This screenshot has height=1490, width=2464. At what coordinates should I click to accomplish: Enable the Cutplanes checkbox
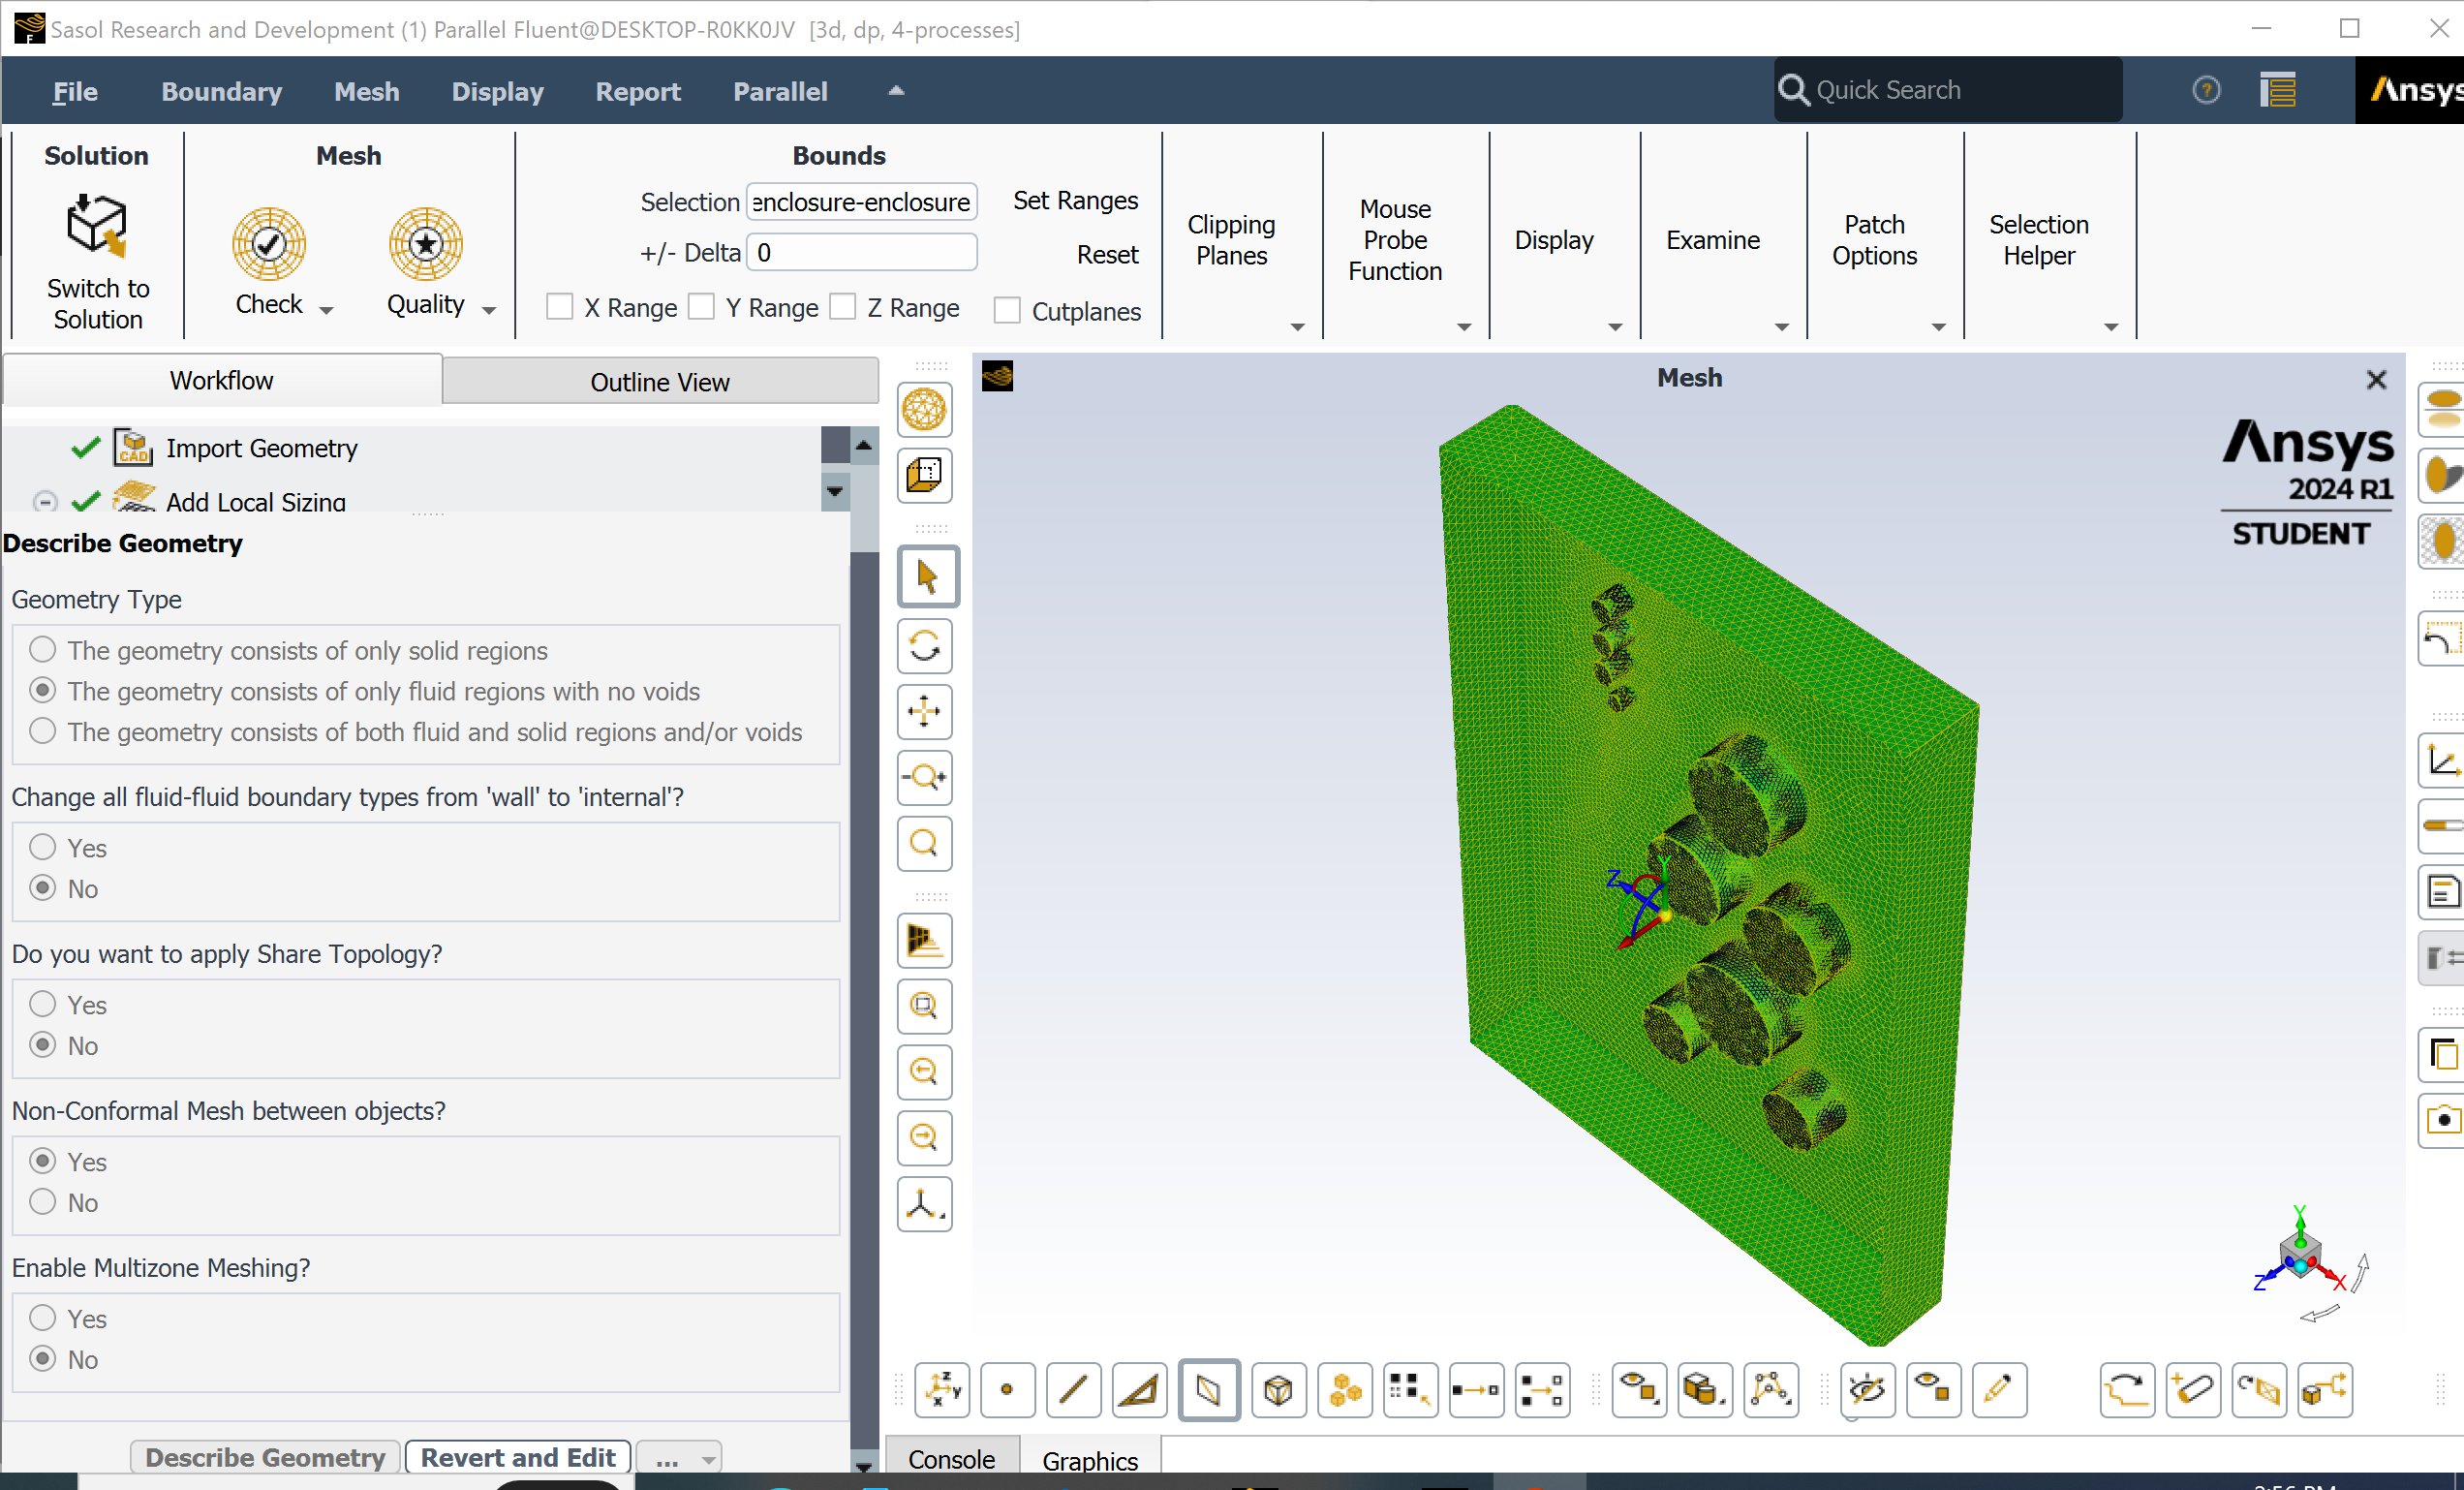[1007, 311]
